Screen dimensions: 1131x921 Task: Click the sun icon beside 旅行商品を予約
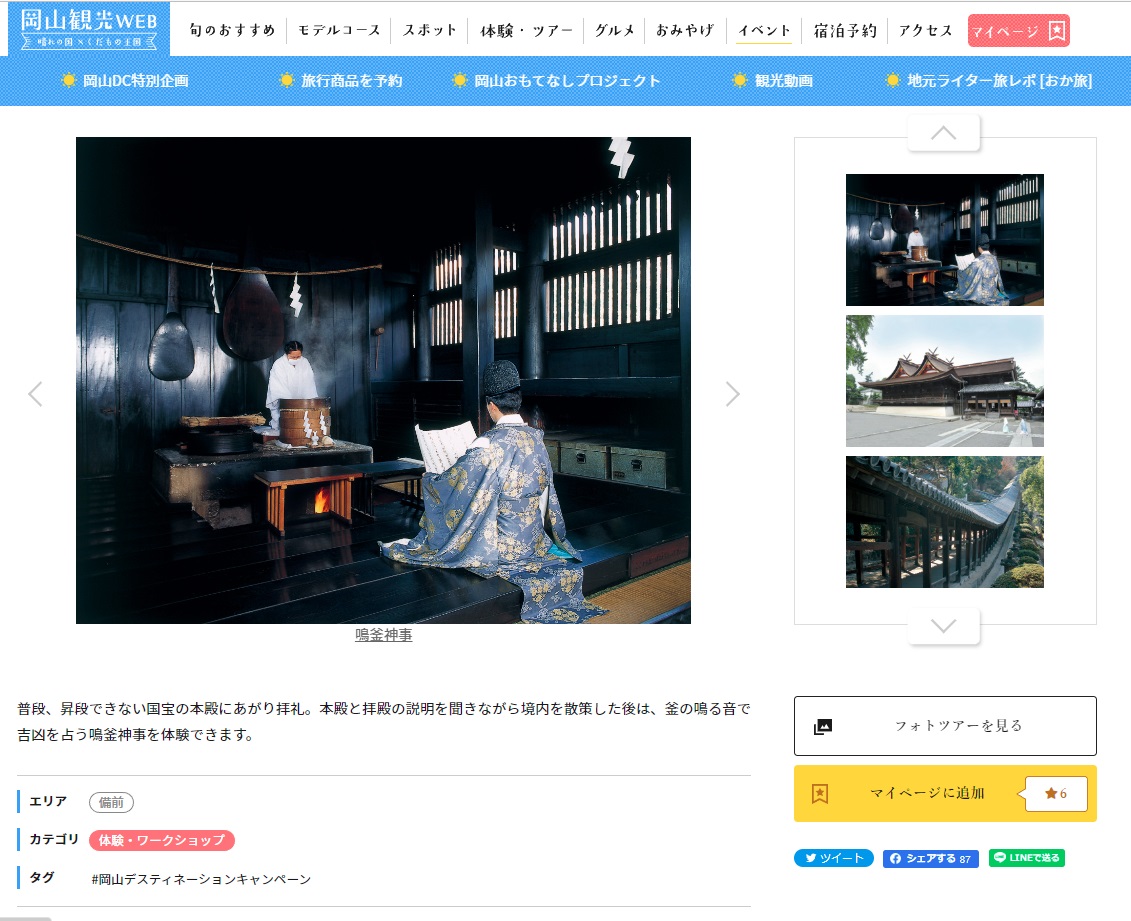pyautogui.click(x=286, y=80)
